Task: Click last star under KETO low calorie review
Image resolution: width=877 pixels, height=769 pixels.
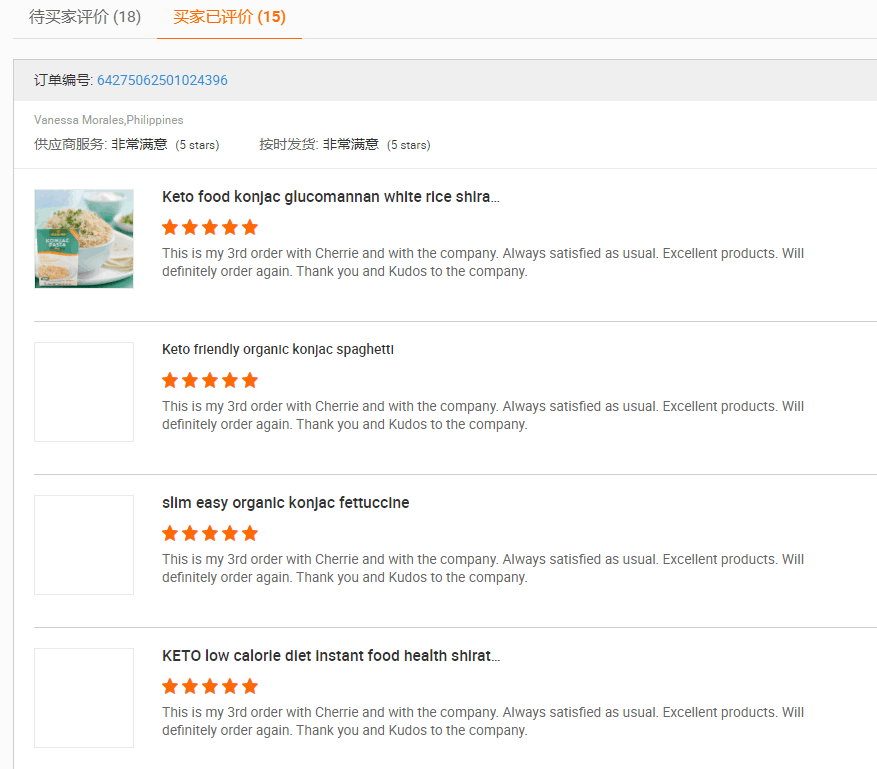Action: pos(250,686)
